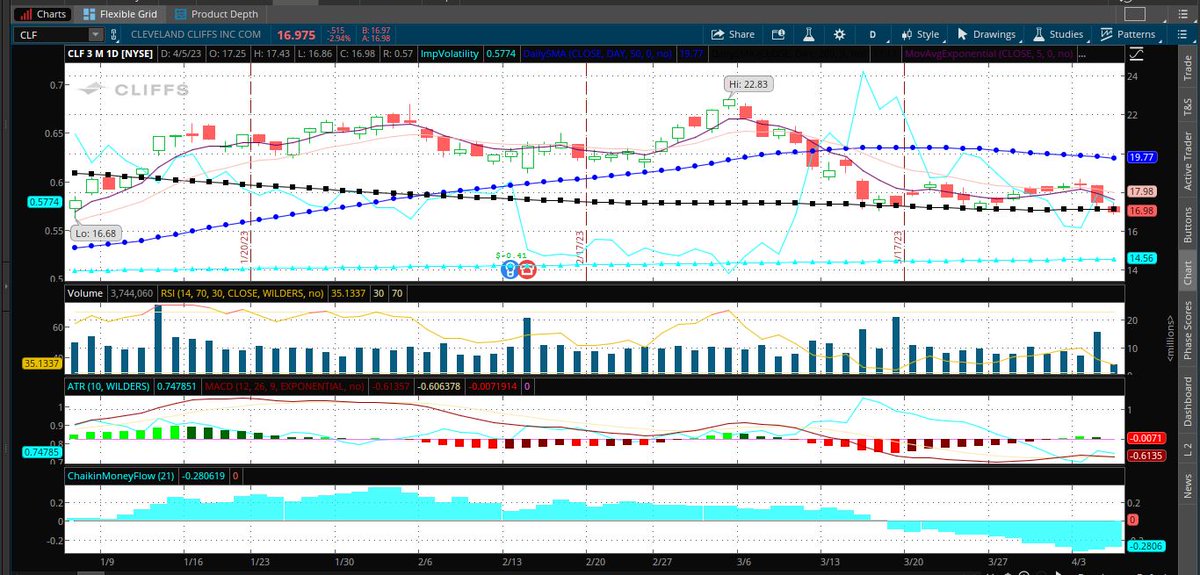Screen dimensions: 1200x575
Task: Click the DailySMA study label
Action: click(x=596, y=55)
